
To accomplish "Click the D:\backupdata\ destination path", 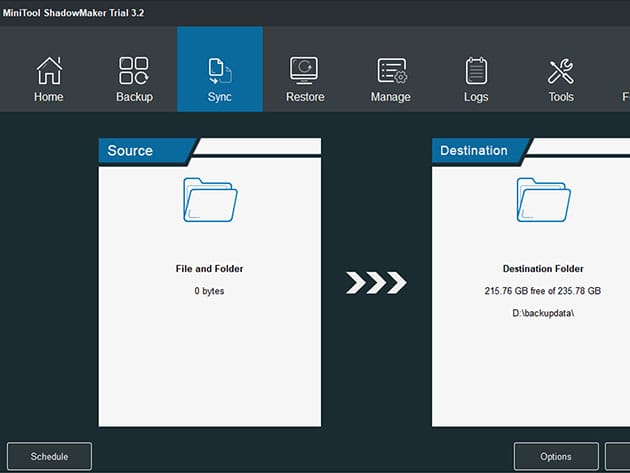I will coord(543,312).
